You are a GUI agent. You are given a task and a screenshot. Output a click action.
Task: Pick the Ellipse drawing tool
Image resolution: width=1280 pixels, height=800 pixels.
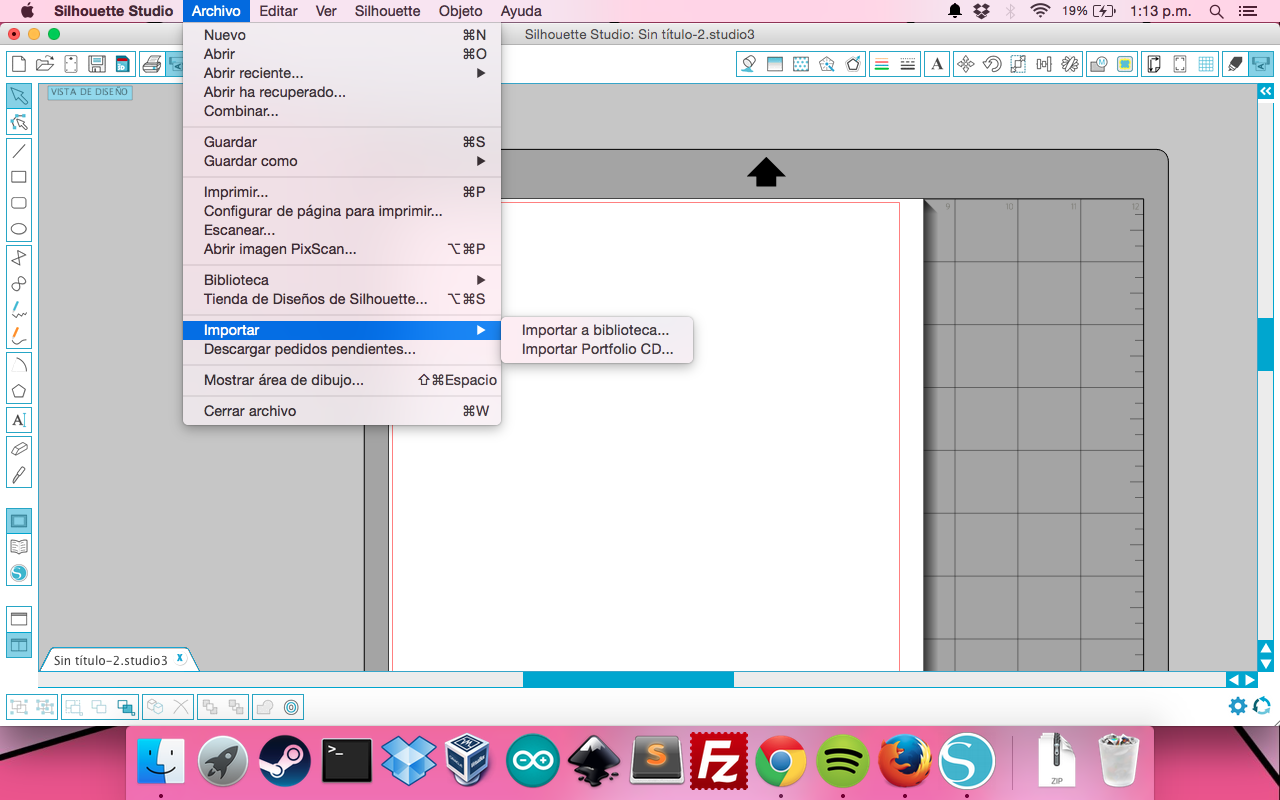click(x=18, y=229)
